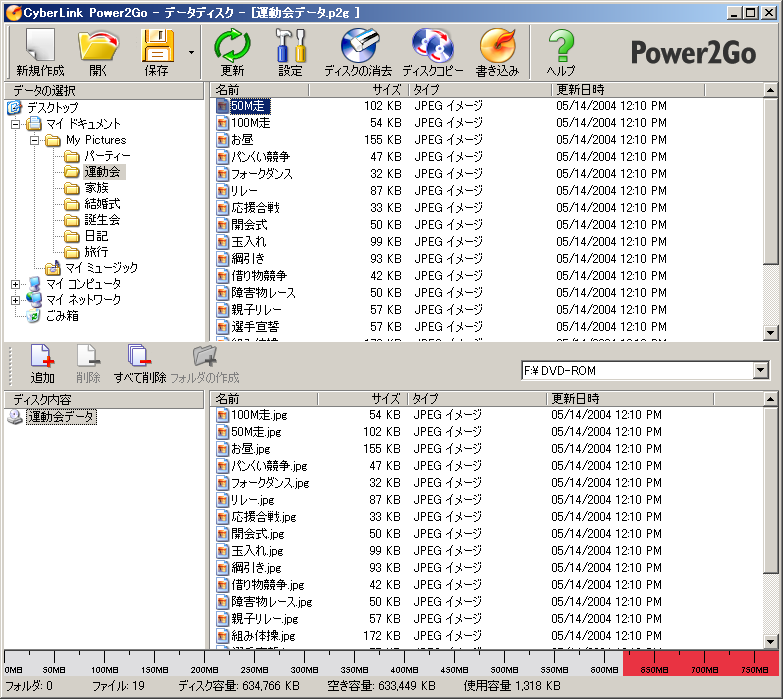Collapse the My Pictures tree node
This screenshot has height=699, width=783.
pyautogui.click(x=34, y=140)
